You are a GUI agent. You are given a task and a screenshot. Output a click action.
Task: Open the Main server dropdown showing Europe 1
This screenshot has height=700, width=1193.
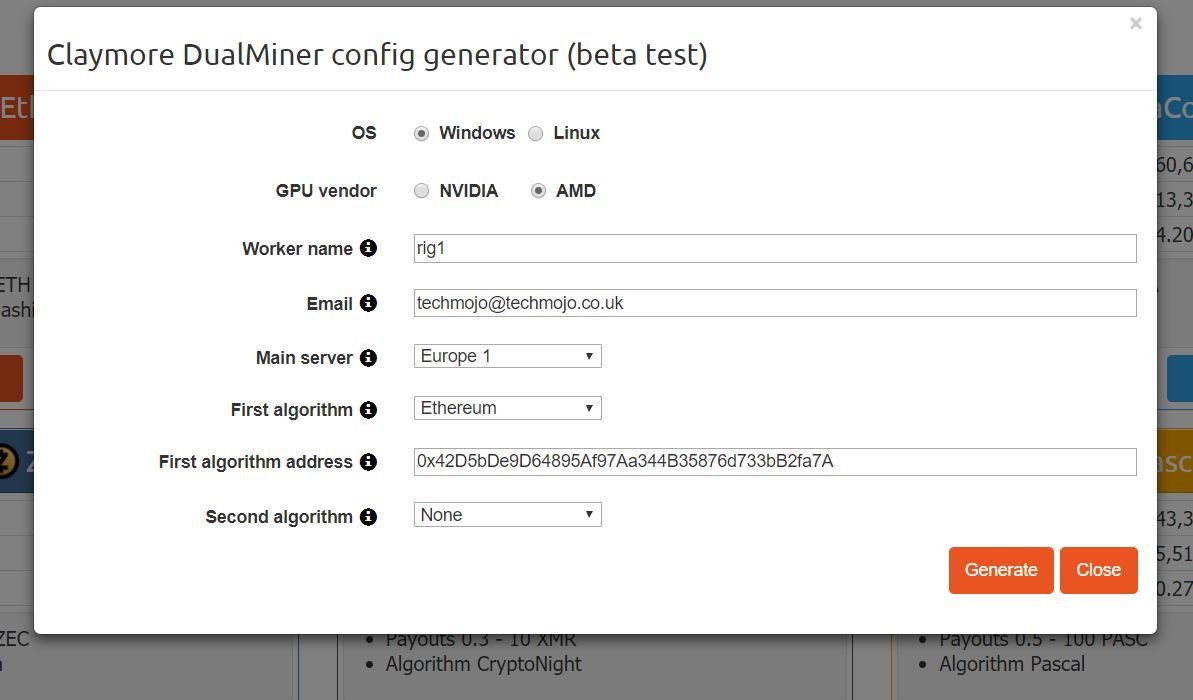(x=507, y=356)
